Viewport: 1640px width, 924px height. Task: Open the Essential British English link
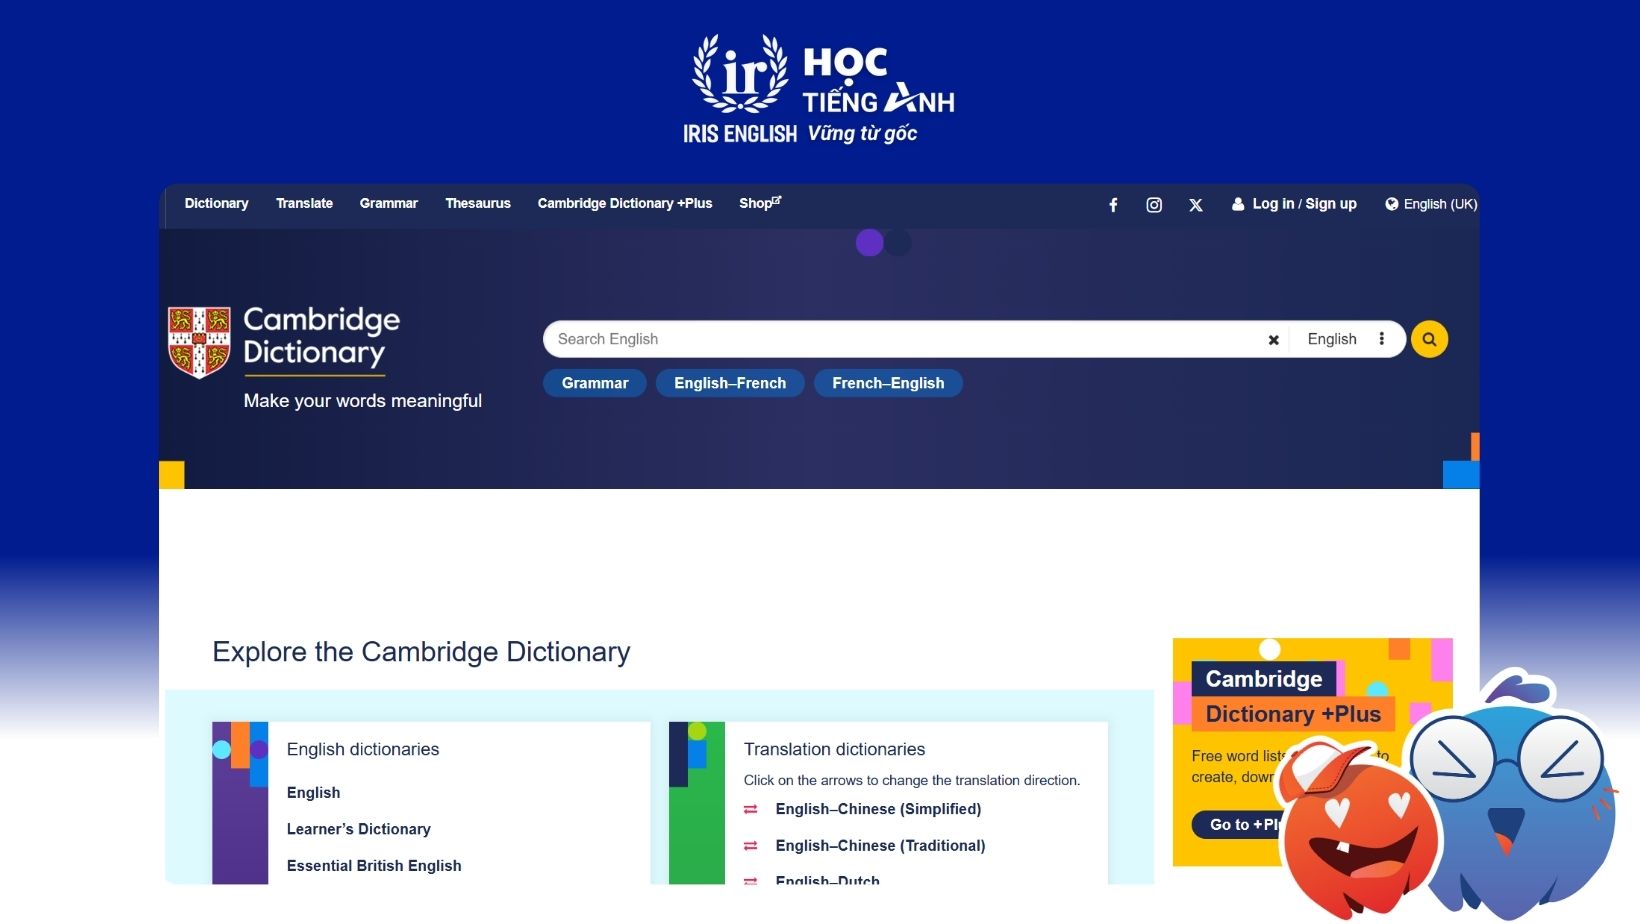[374, 866]
